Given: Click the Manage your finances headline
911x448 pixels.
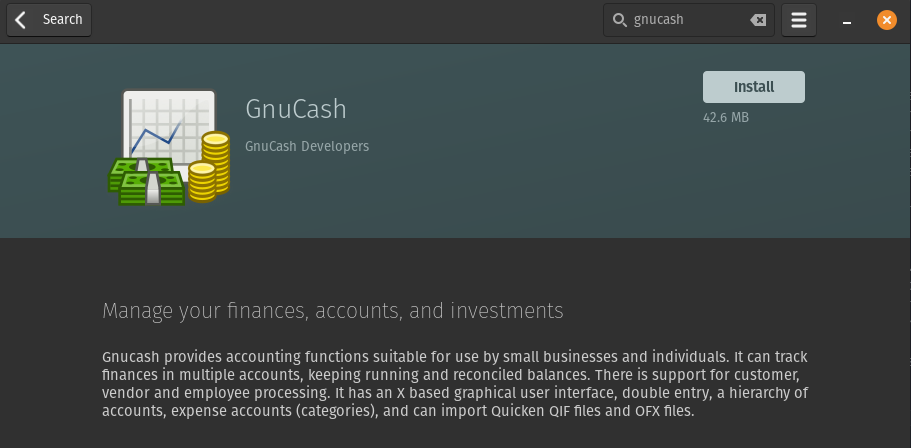Looking at the screenshot, I should pyautogui.click(x=333, y=311).
